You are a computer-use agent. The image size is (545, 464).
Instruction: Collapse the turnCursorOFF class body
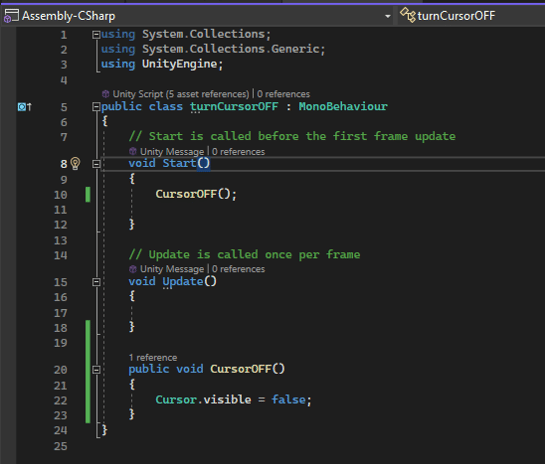pos(96,107)
